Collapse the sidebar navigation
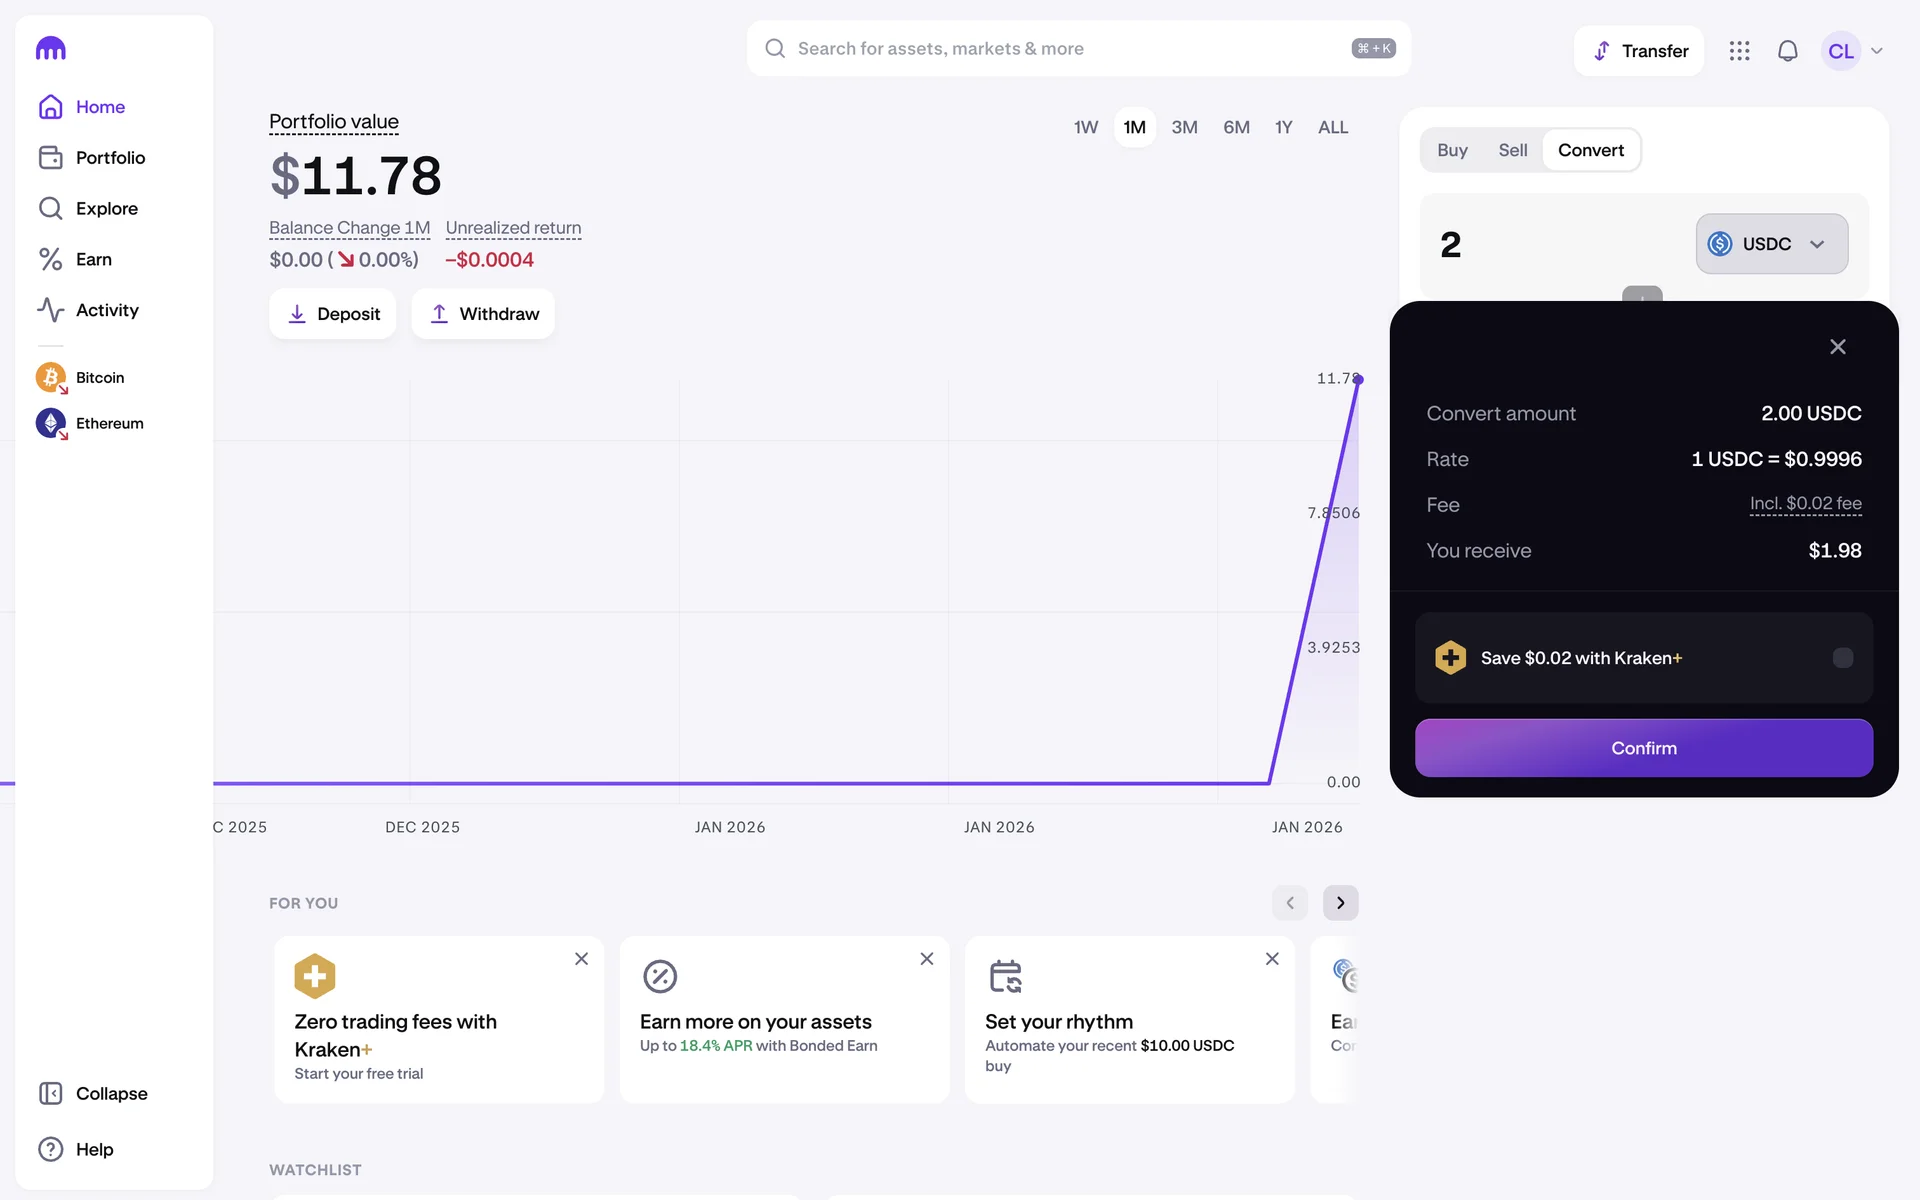Screen dimensions: 1920x1200 [110, 1093]
